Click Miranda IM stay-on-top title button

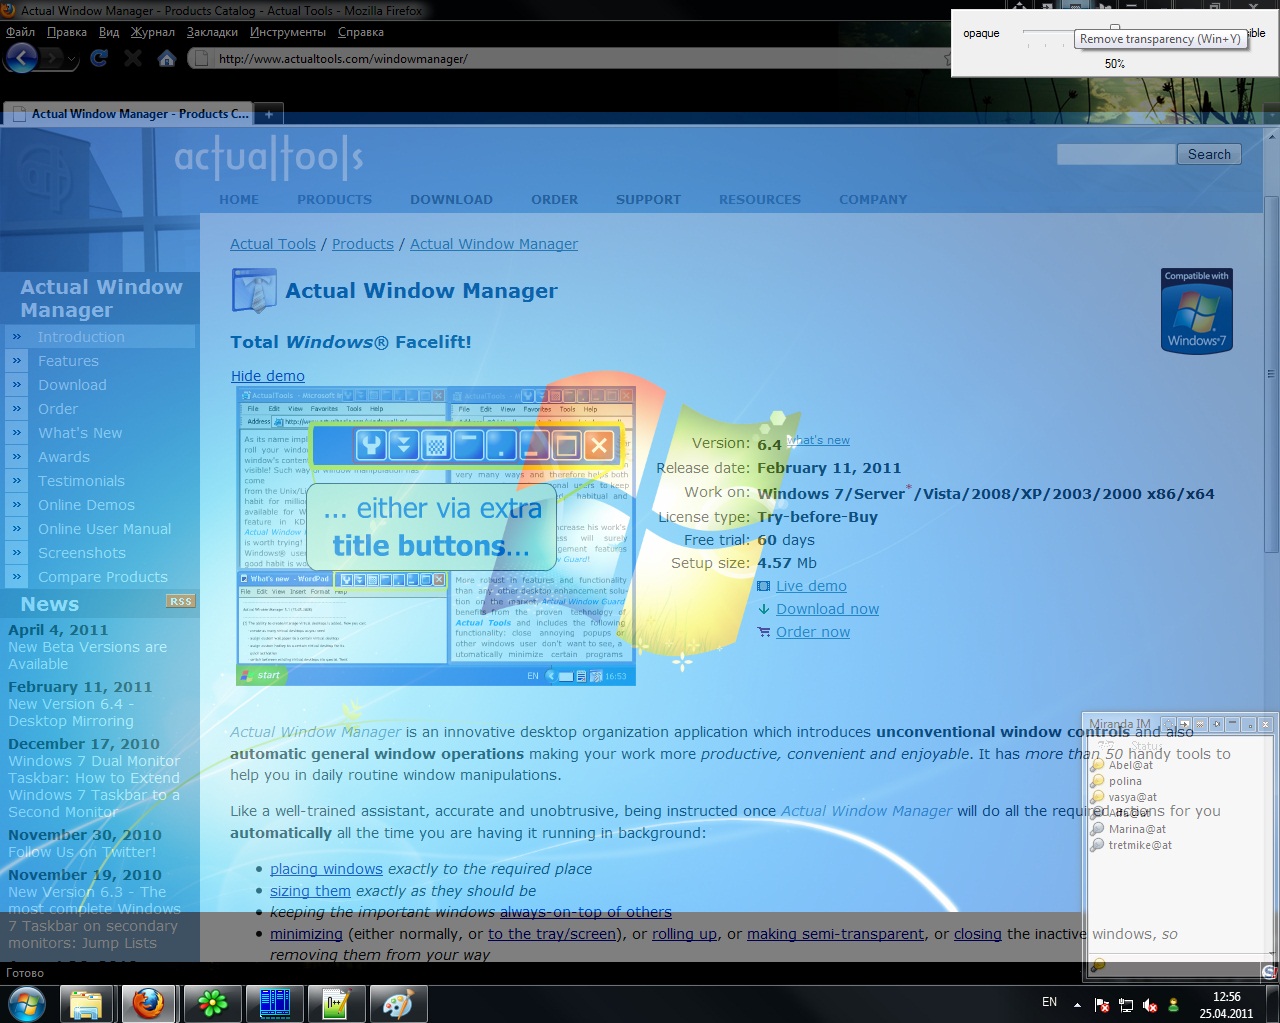(1168, 724)
